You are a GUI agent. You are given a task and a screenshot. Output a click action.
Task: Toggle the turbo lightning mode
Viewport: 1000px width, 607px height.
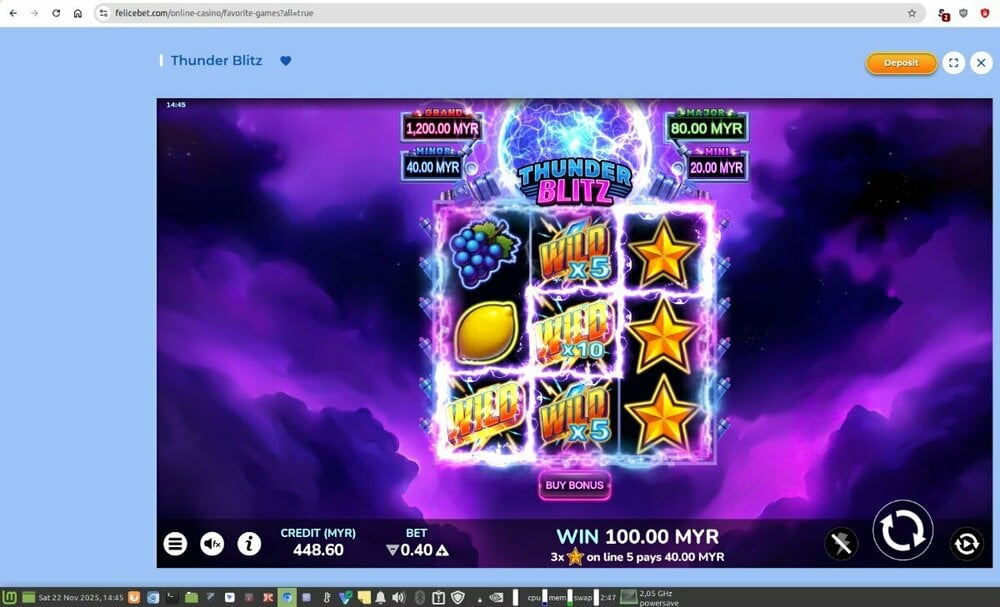pyautogui.click(x=841, y=544)
